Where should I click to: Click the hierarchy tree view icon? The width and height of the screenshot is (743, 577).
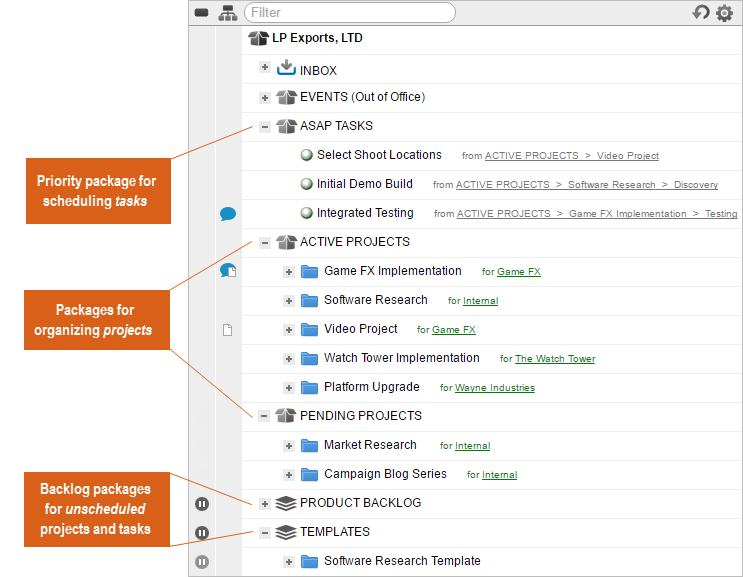pos(228,13)
